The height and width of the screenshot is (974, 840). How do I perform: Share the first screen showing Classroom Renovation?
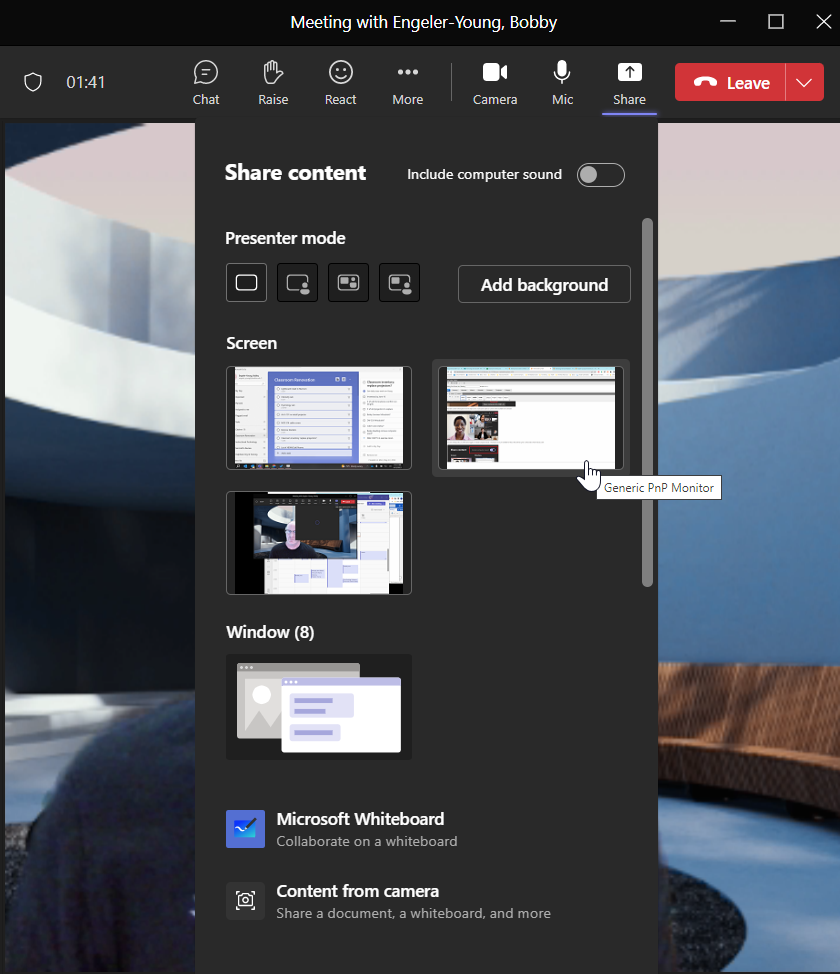click(x=319, y=418)
